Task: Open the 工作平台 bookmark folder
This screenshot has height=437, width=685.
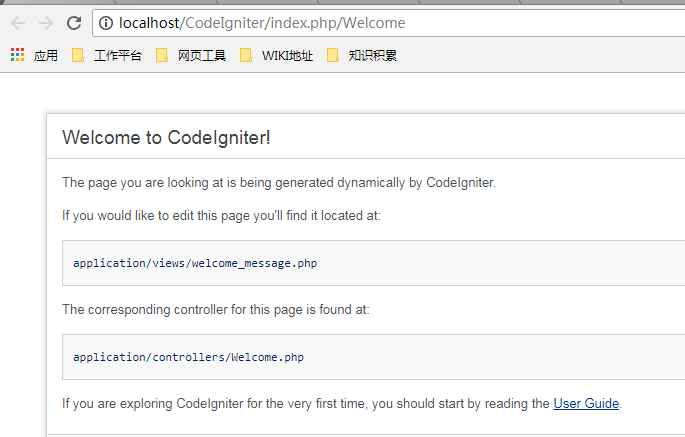Action: (107, 55)
